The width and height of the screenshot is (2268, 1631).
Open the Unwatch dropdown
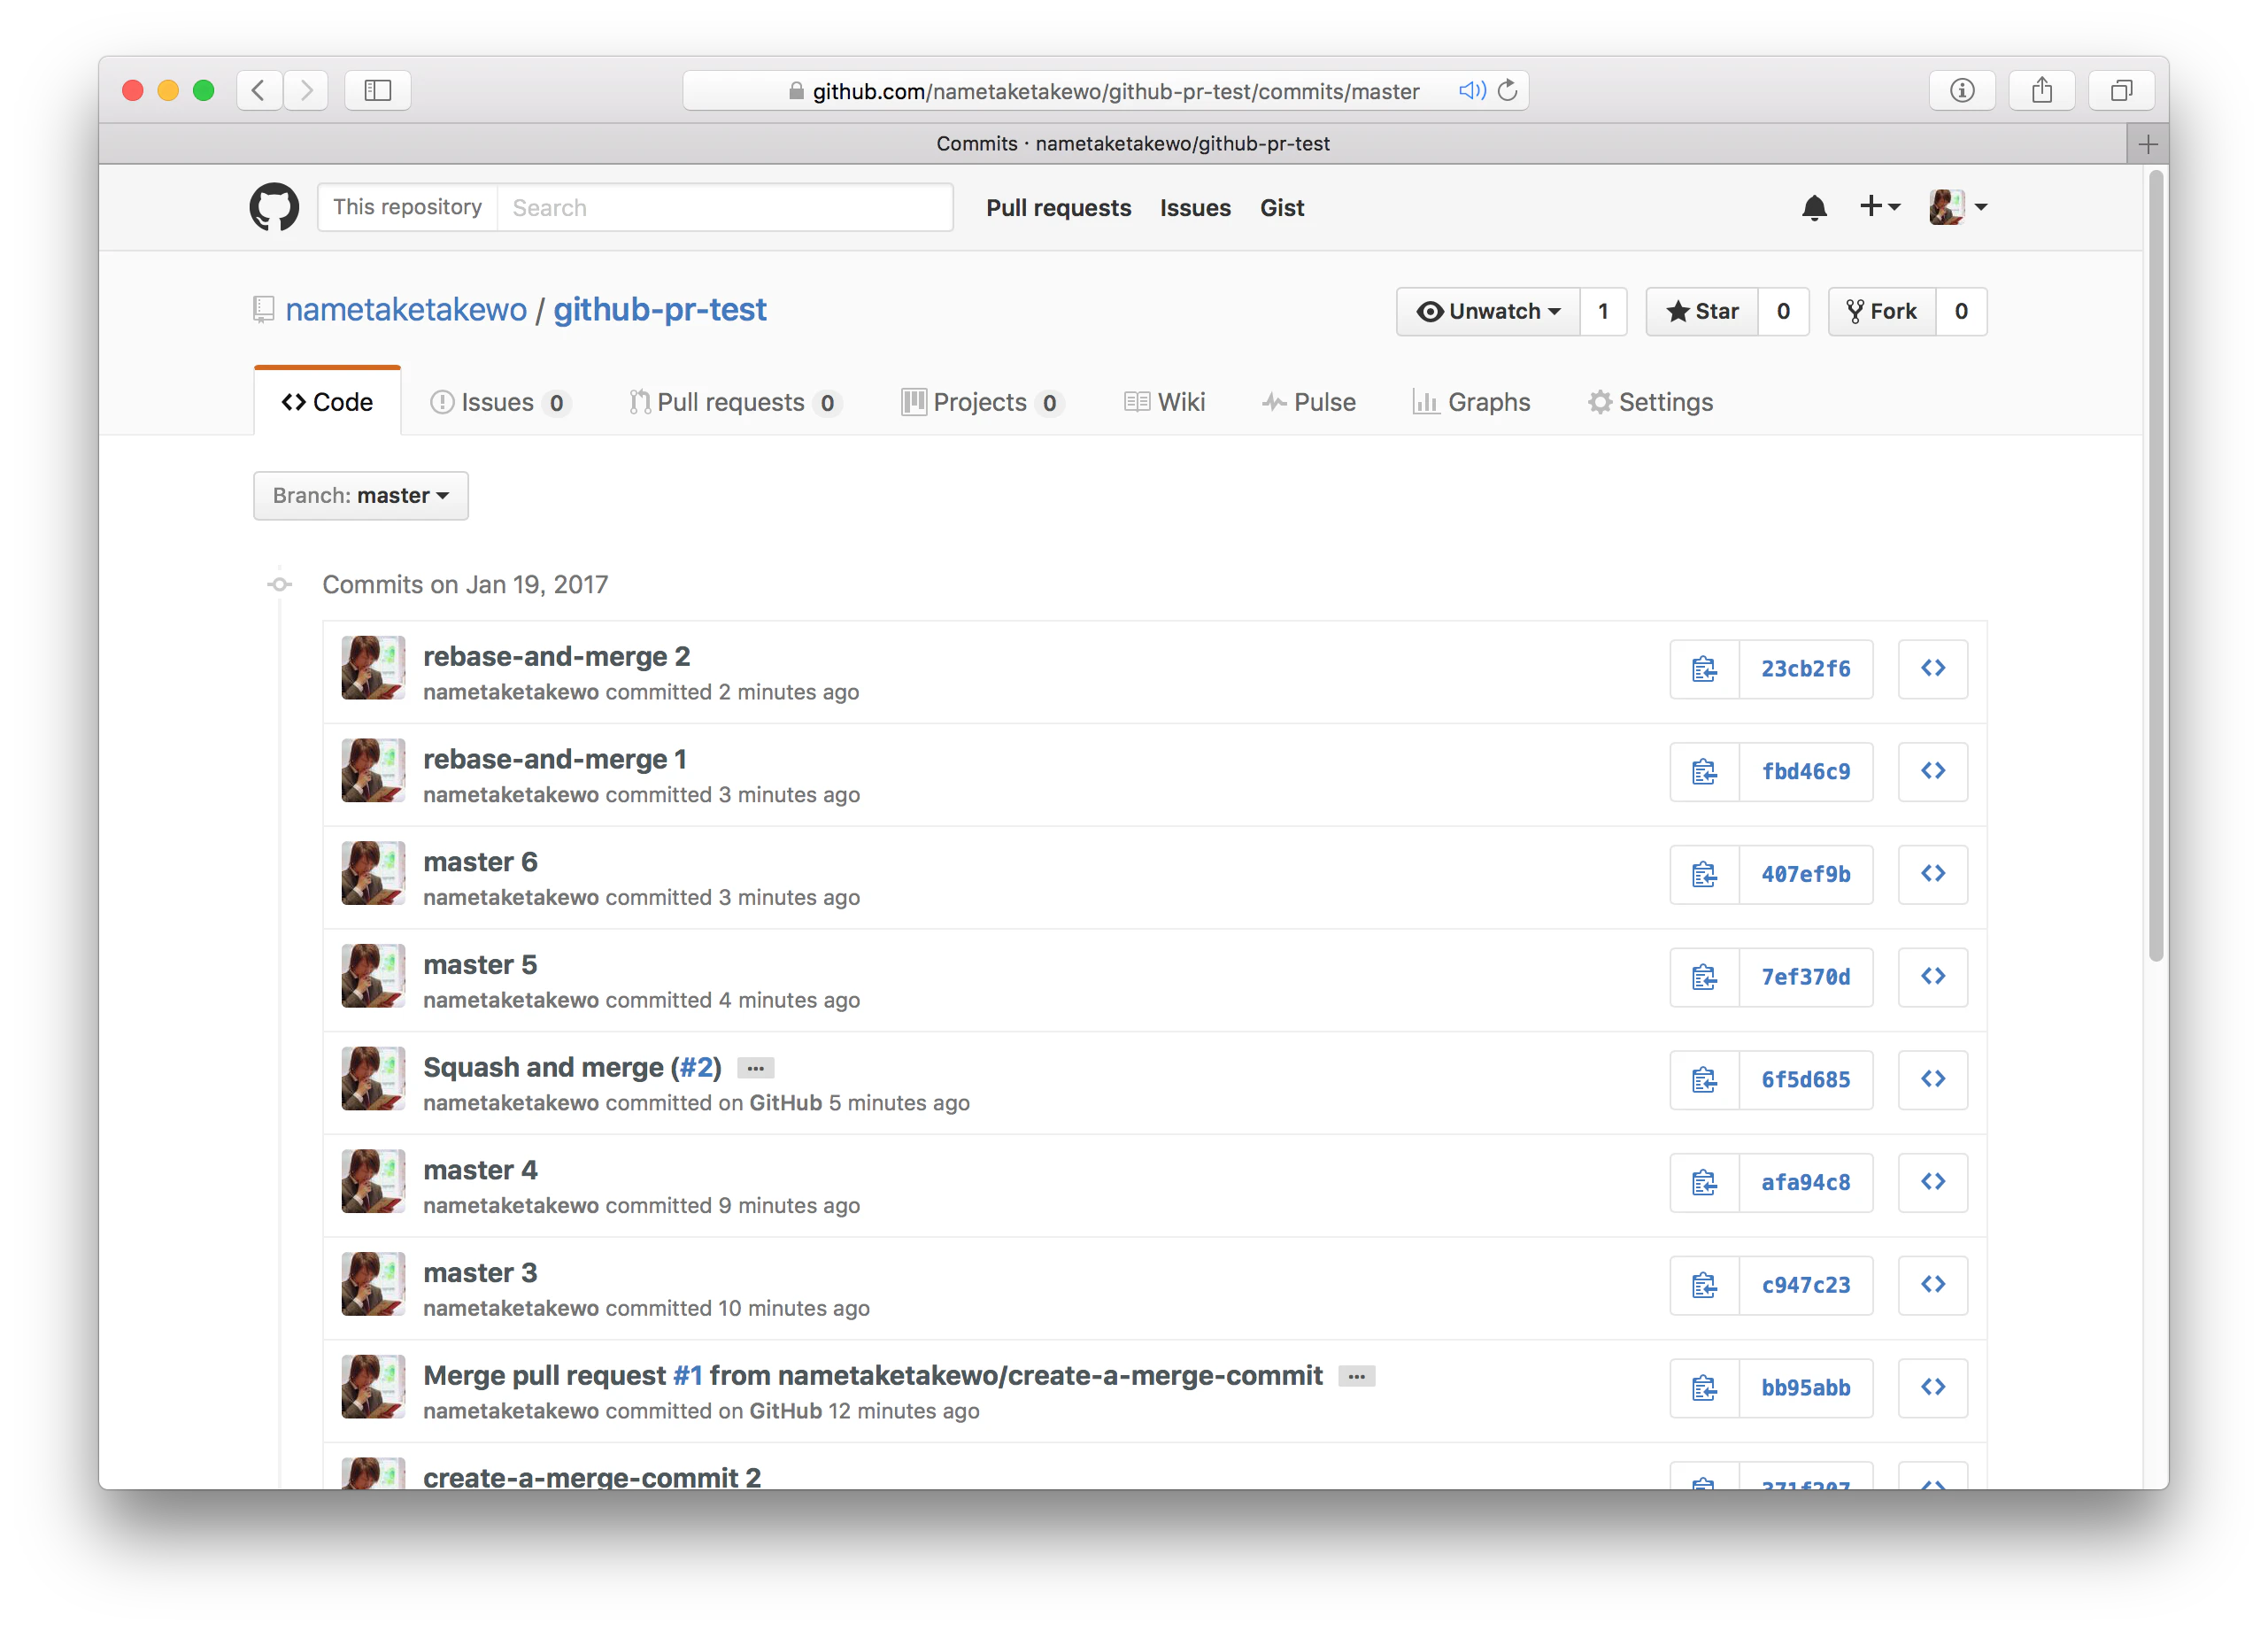pos(1488,312)
